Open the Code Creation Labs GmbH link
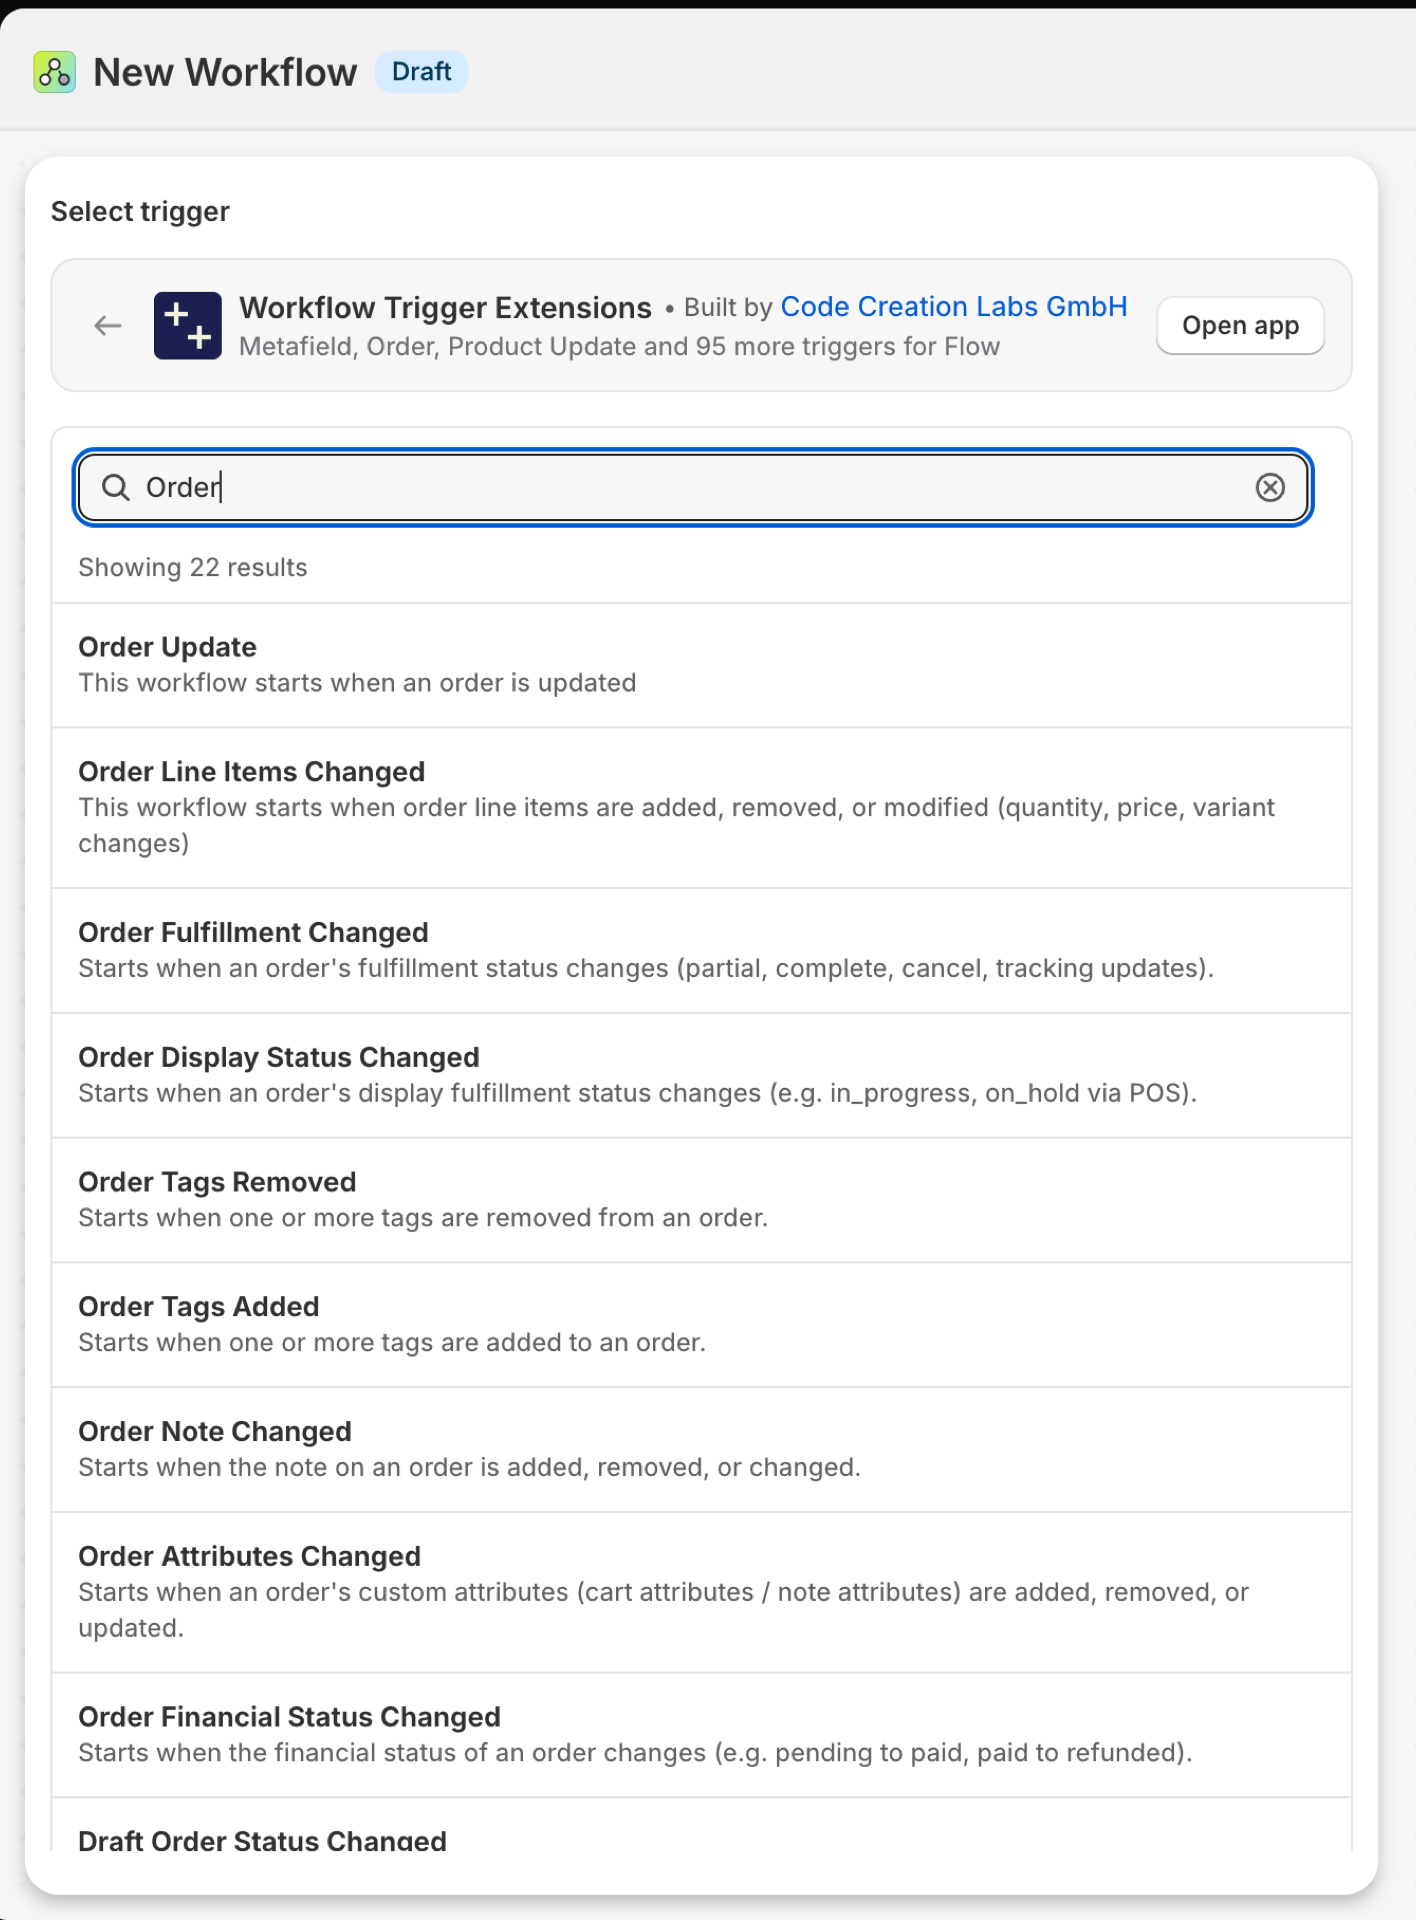This screenshot has width=1416, height=1920. 954,306
